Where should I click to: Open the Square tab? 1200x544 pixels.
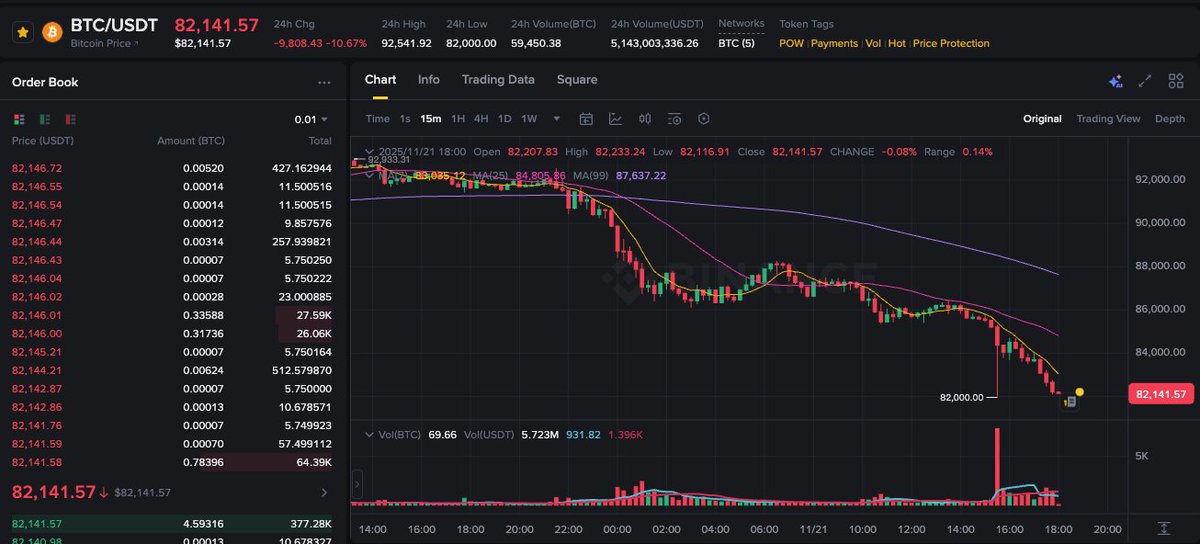[x=577, y=80]
